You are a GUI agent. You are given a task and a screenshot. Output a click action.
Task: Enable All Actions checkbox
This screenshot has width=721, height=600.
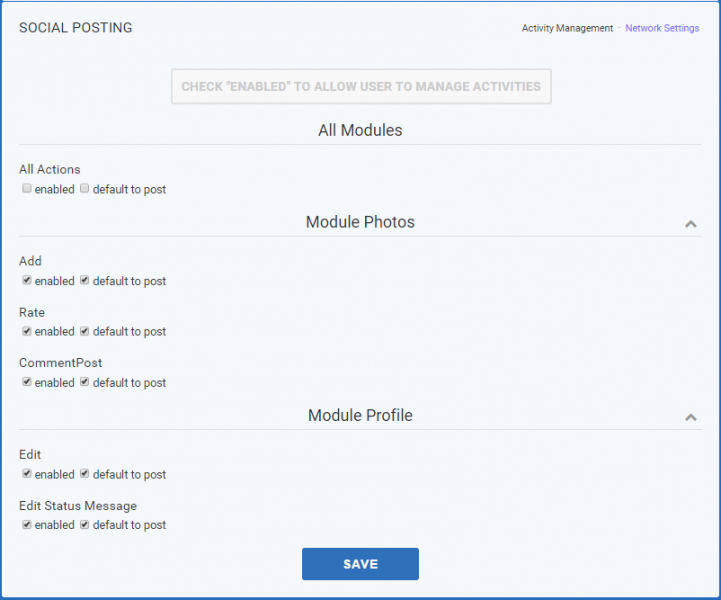click(x=27, y=188)
